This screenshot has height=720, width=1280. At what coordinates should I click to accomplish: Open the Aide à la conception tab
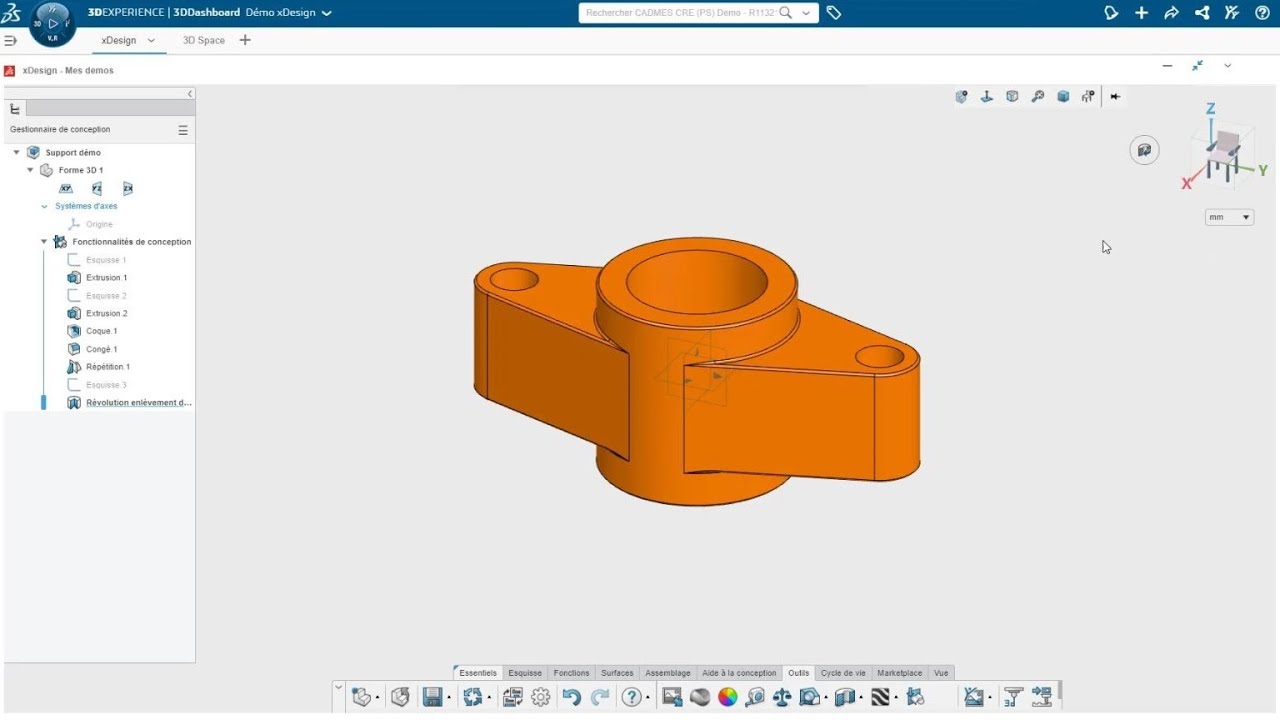739,673
